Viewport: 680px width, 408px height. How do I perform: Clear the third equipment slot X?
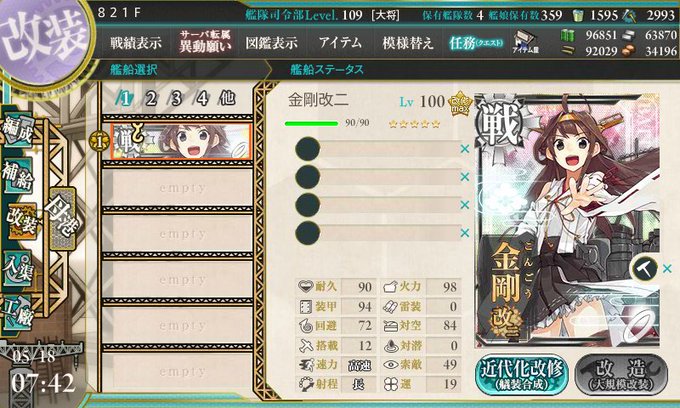pos(464,205)
